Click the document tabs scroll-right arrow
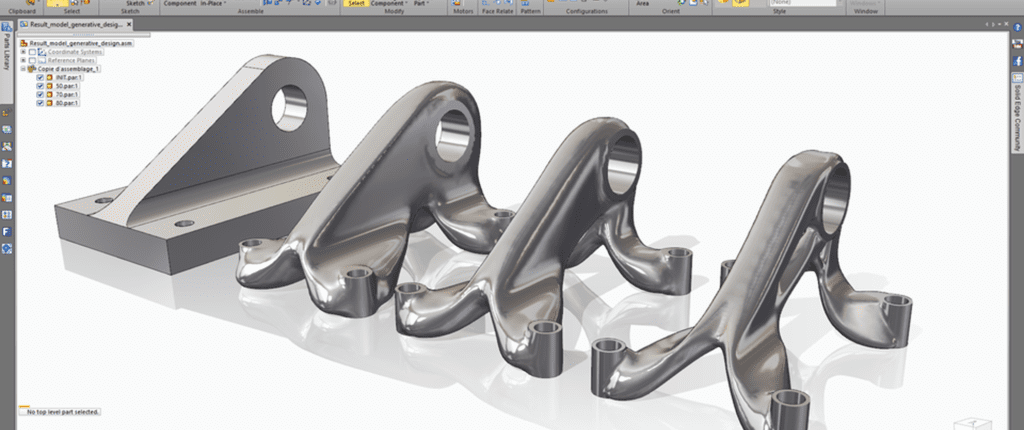Viewport: 1024px width, 430px height. click(x=993, y=24)
